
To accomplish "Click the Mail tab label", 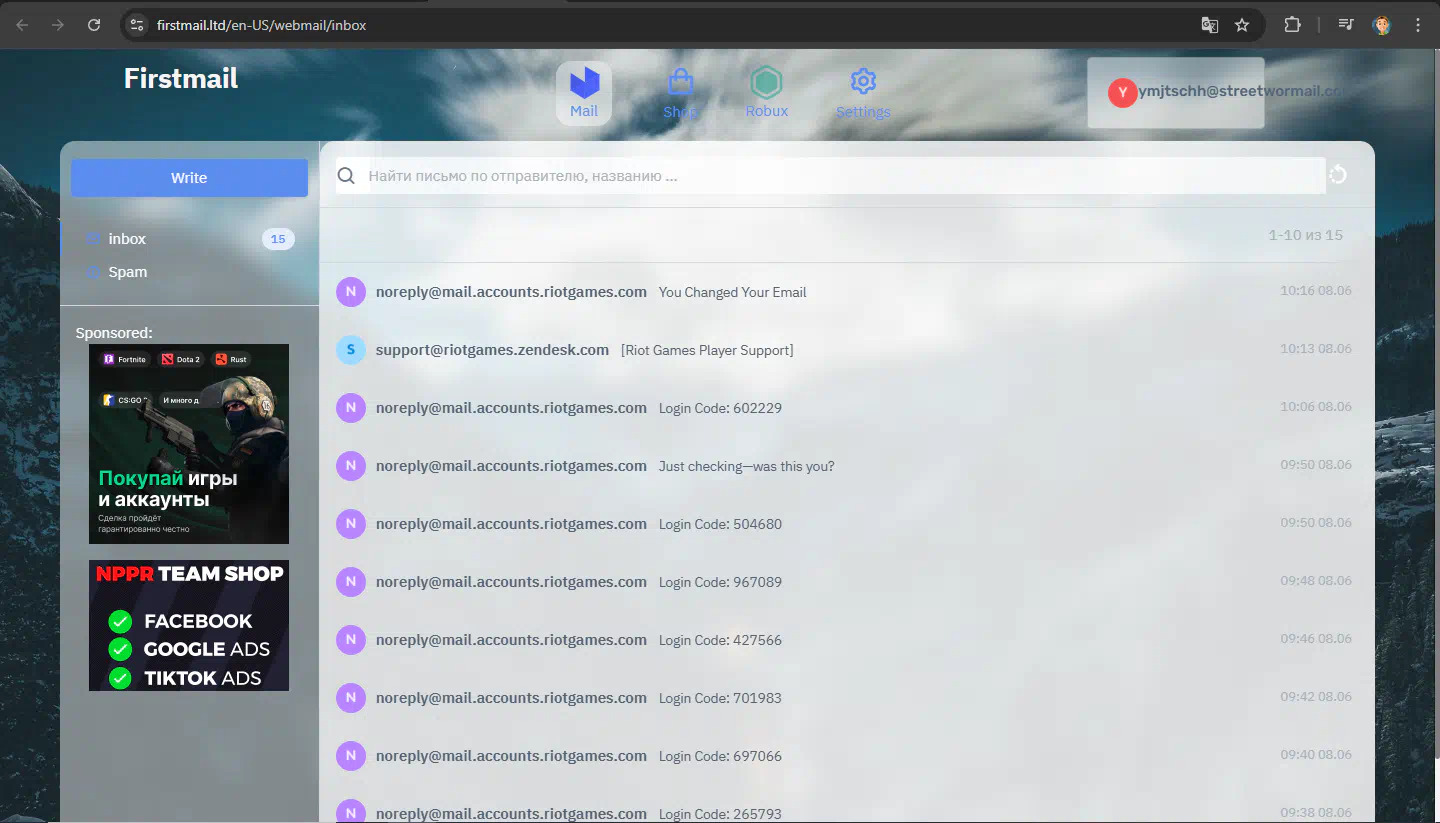I will click(x=584, y=111).
